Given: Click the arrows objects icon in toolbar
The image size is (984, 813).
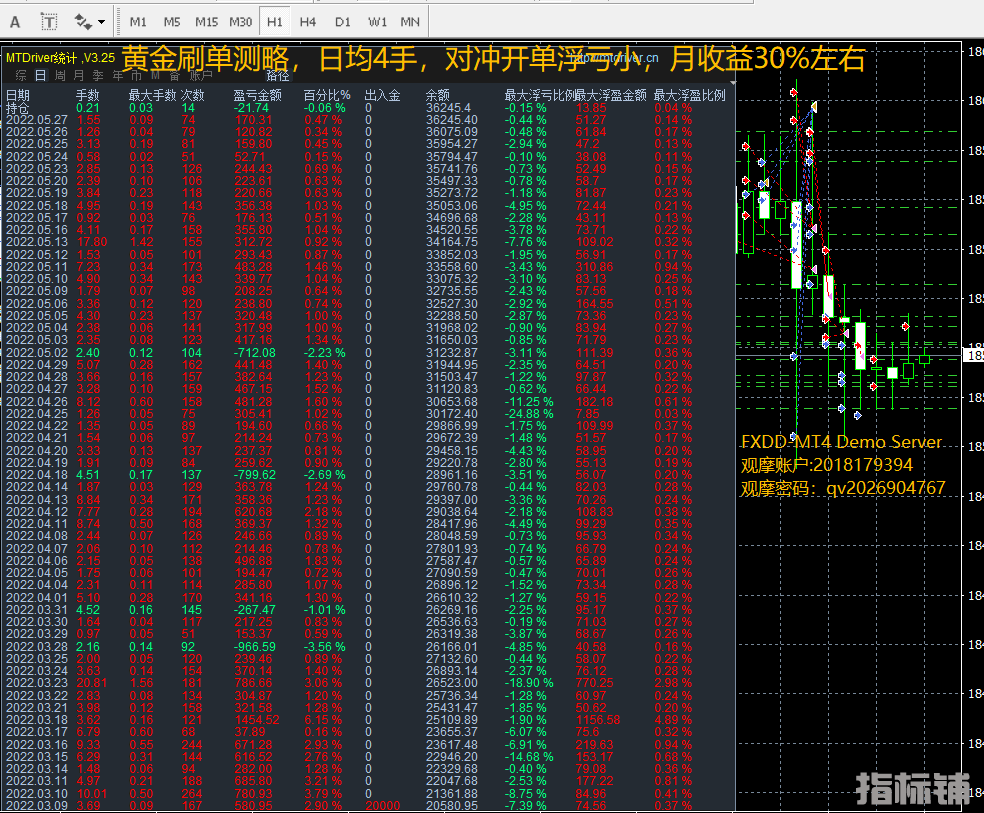Looking at the screenshot, I should click(82, 20).
